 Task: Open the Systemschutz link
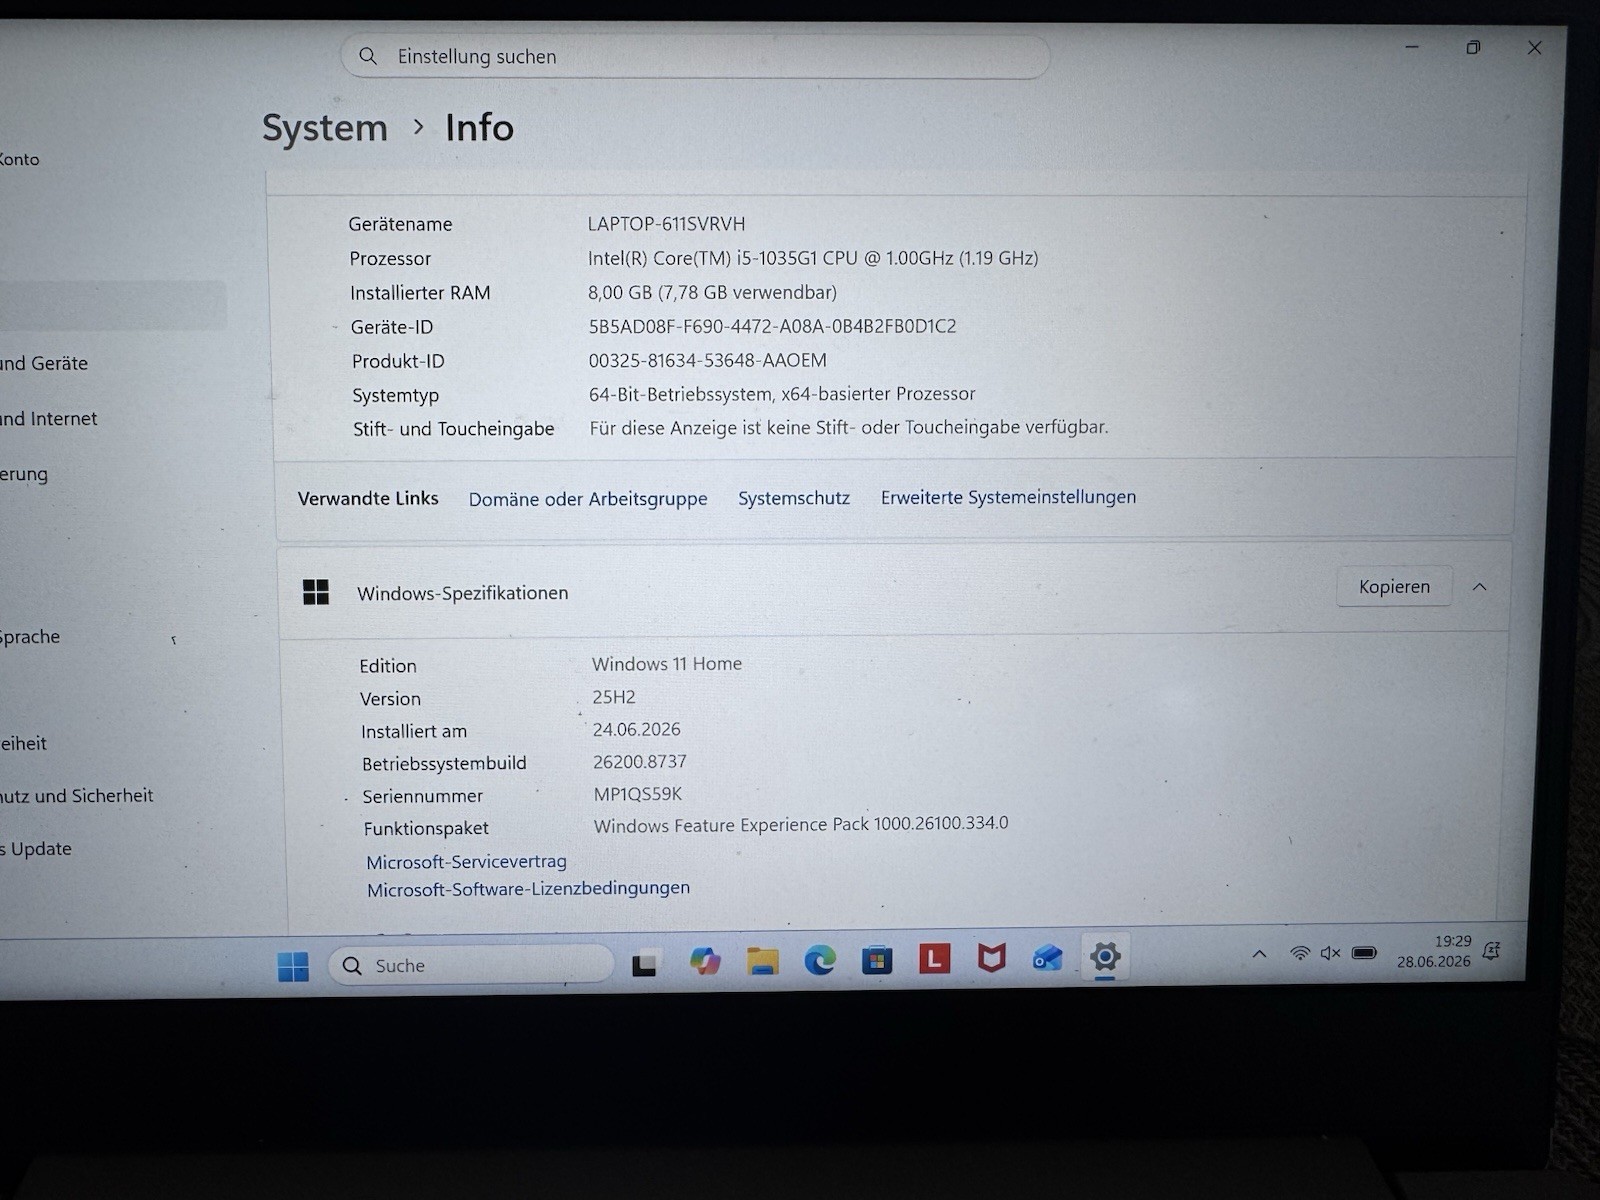coord(794,498)
